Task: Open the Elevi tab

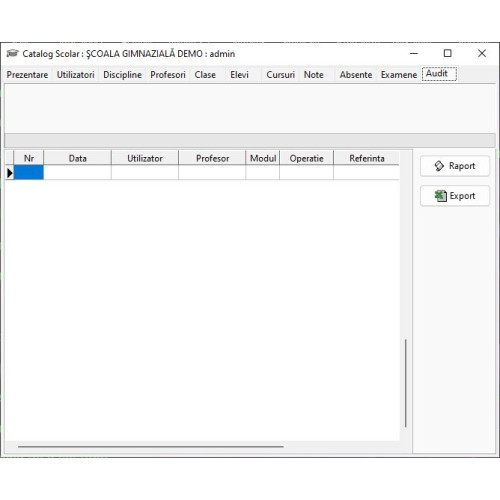Action: [x=239, y=75]
